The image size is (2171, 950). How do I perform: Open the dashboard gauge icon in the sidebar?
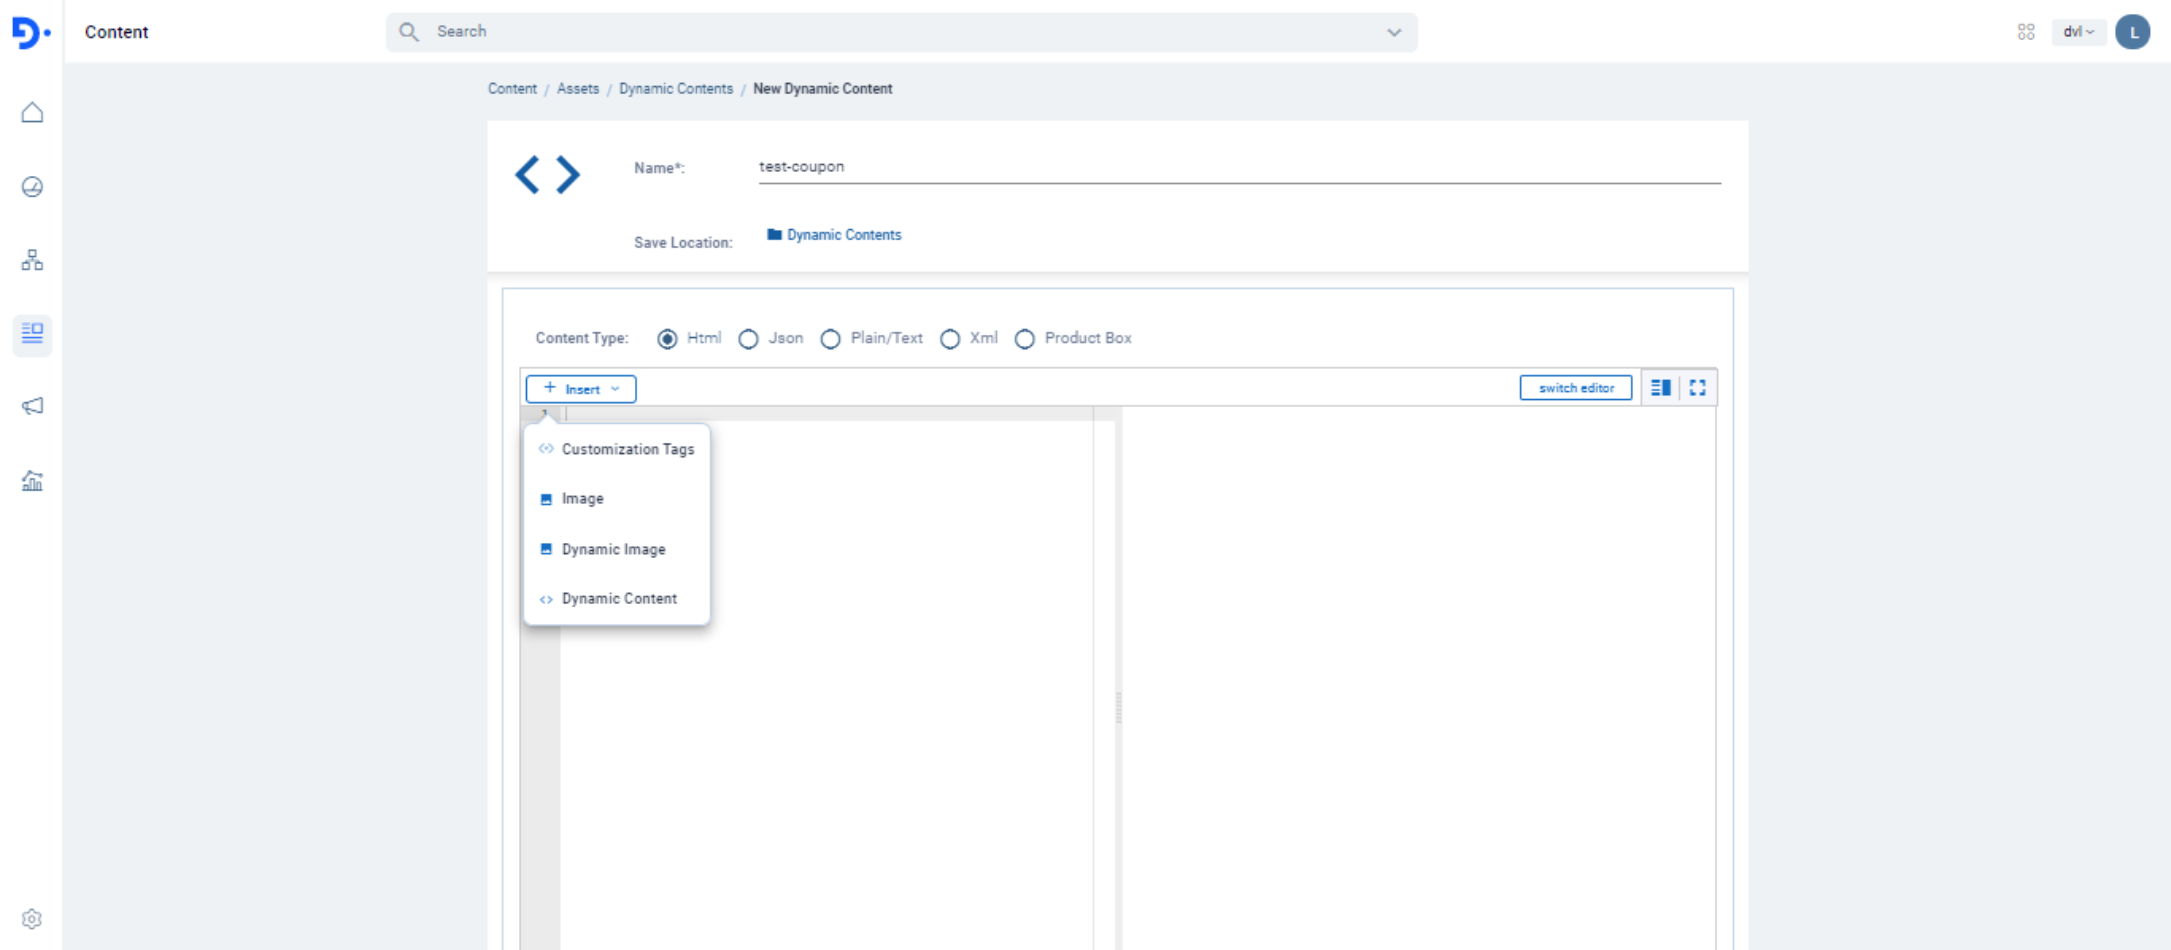point(32,187)
